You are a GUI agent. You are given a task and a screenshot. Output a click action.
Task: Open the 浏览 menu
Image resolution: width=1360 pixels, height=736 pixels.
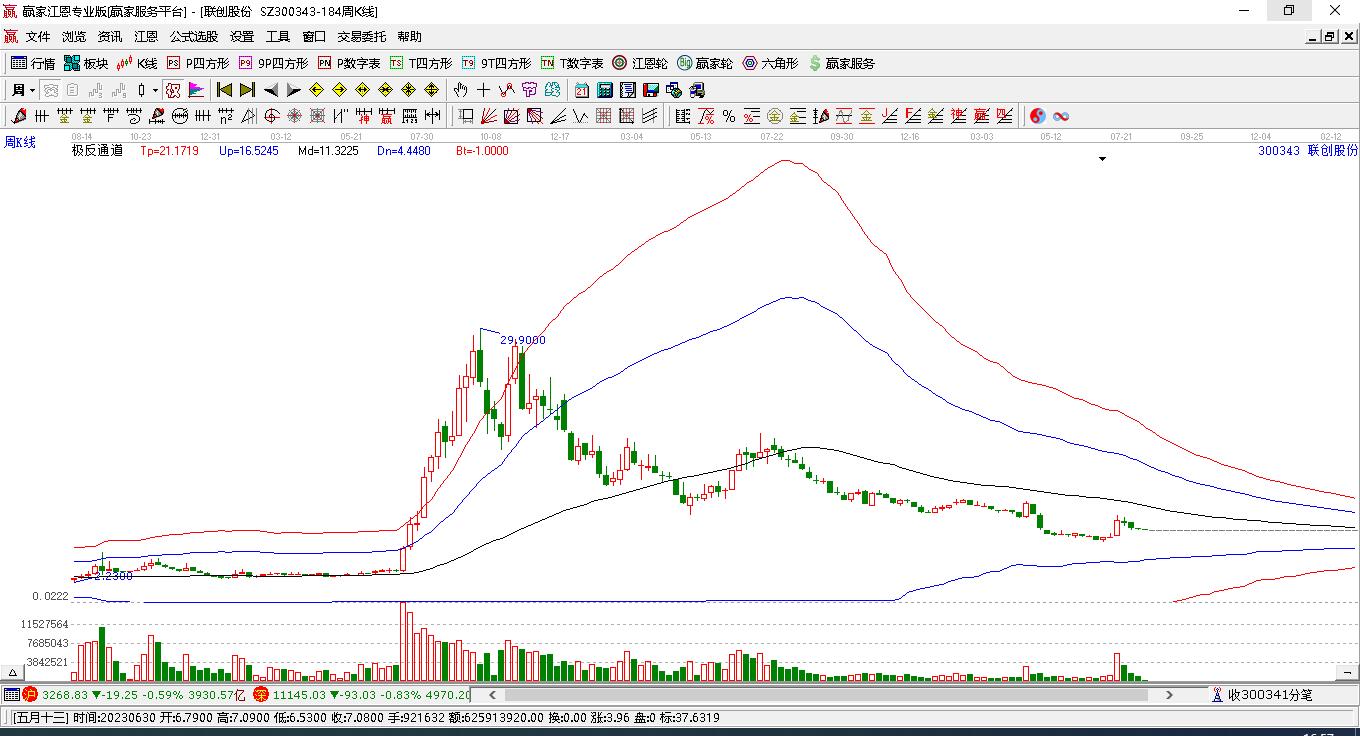74,37
